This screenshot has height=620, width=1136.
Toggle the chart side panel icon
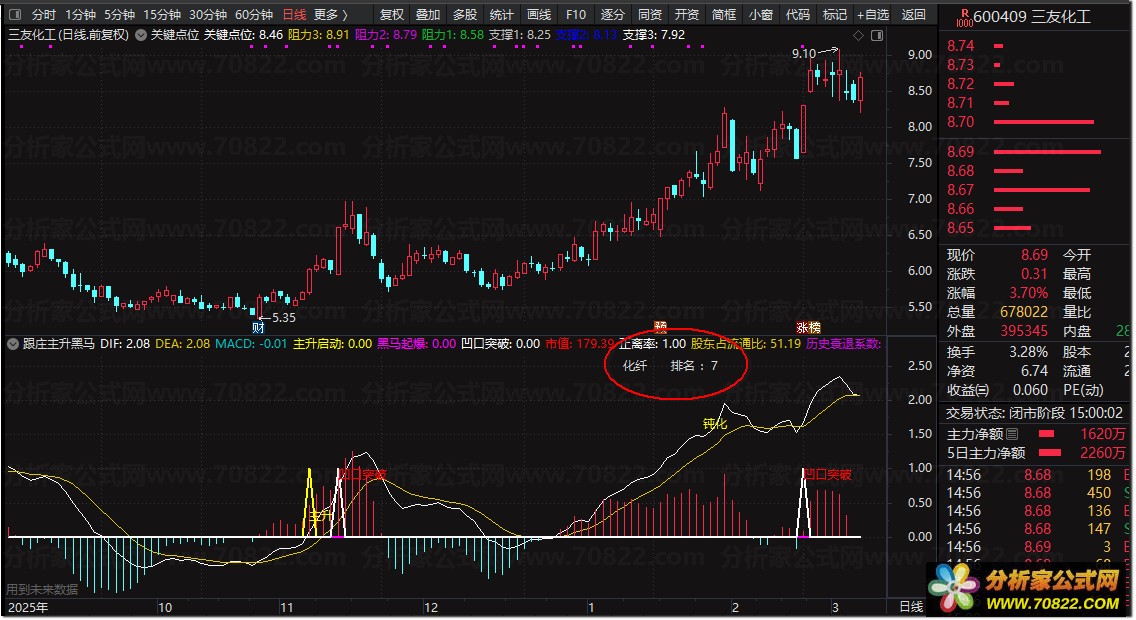tap(877, 35)
